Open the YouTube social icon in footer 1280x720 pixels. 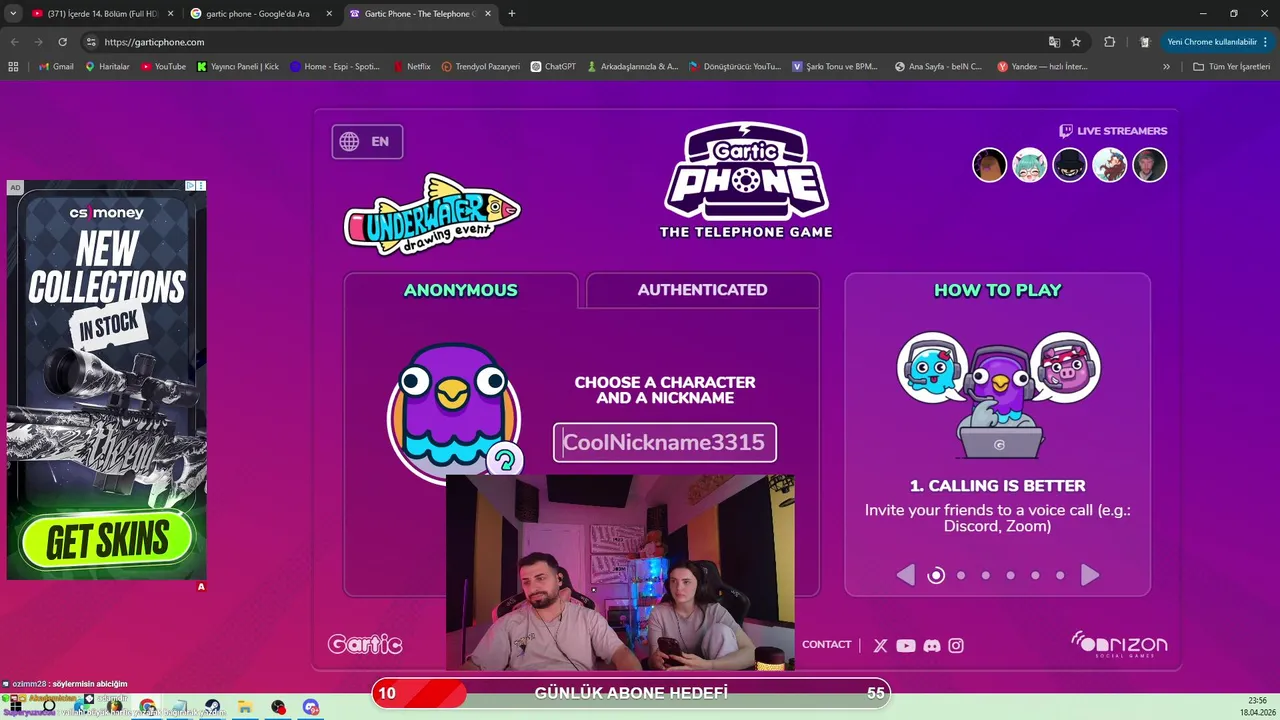coord(906,646)
